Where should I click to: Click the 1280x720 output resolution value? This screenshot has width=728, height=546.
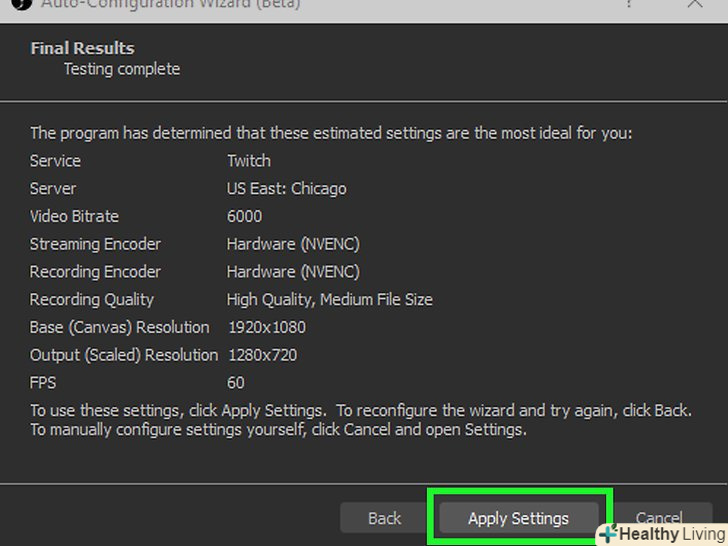click(261, 355)
